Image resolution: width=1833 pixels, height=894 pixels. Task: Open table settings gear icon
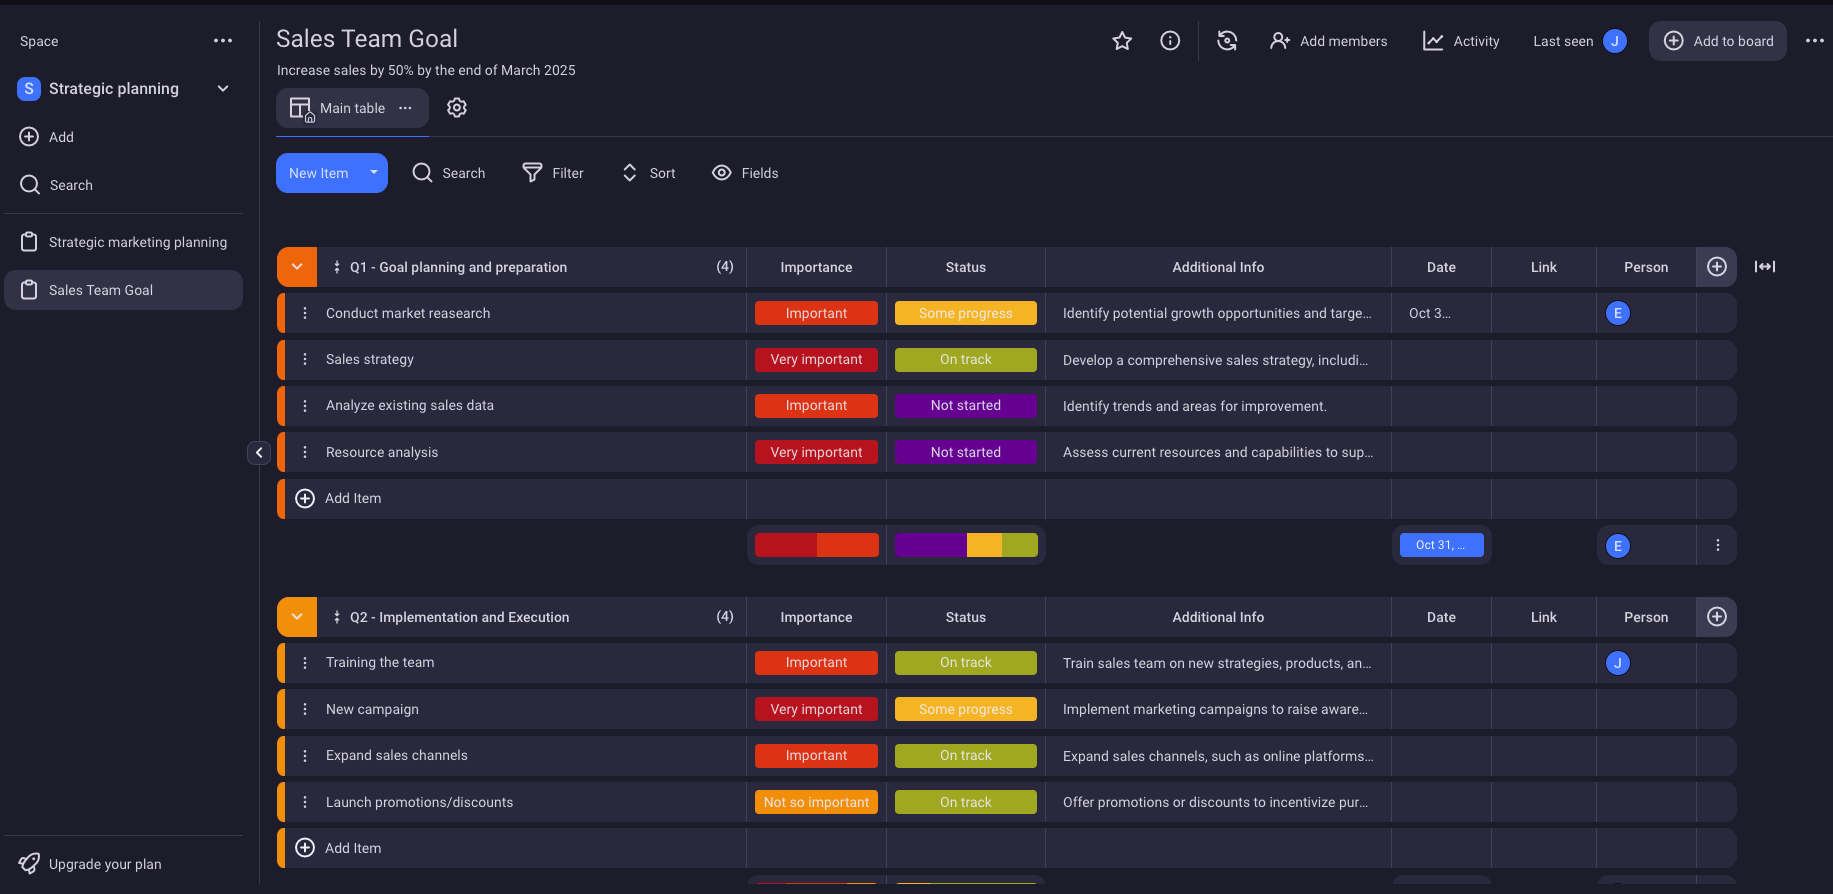coord(457,108)
